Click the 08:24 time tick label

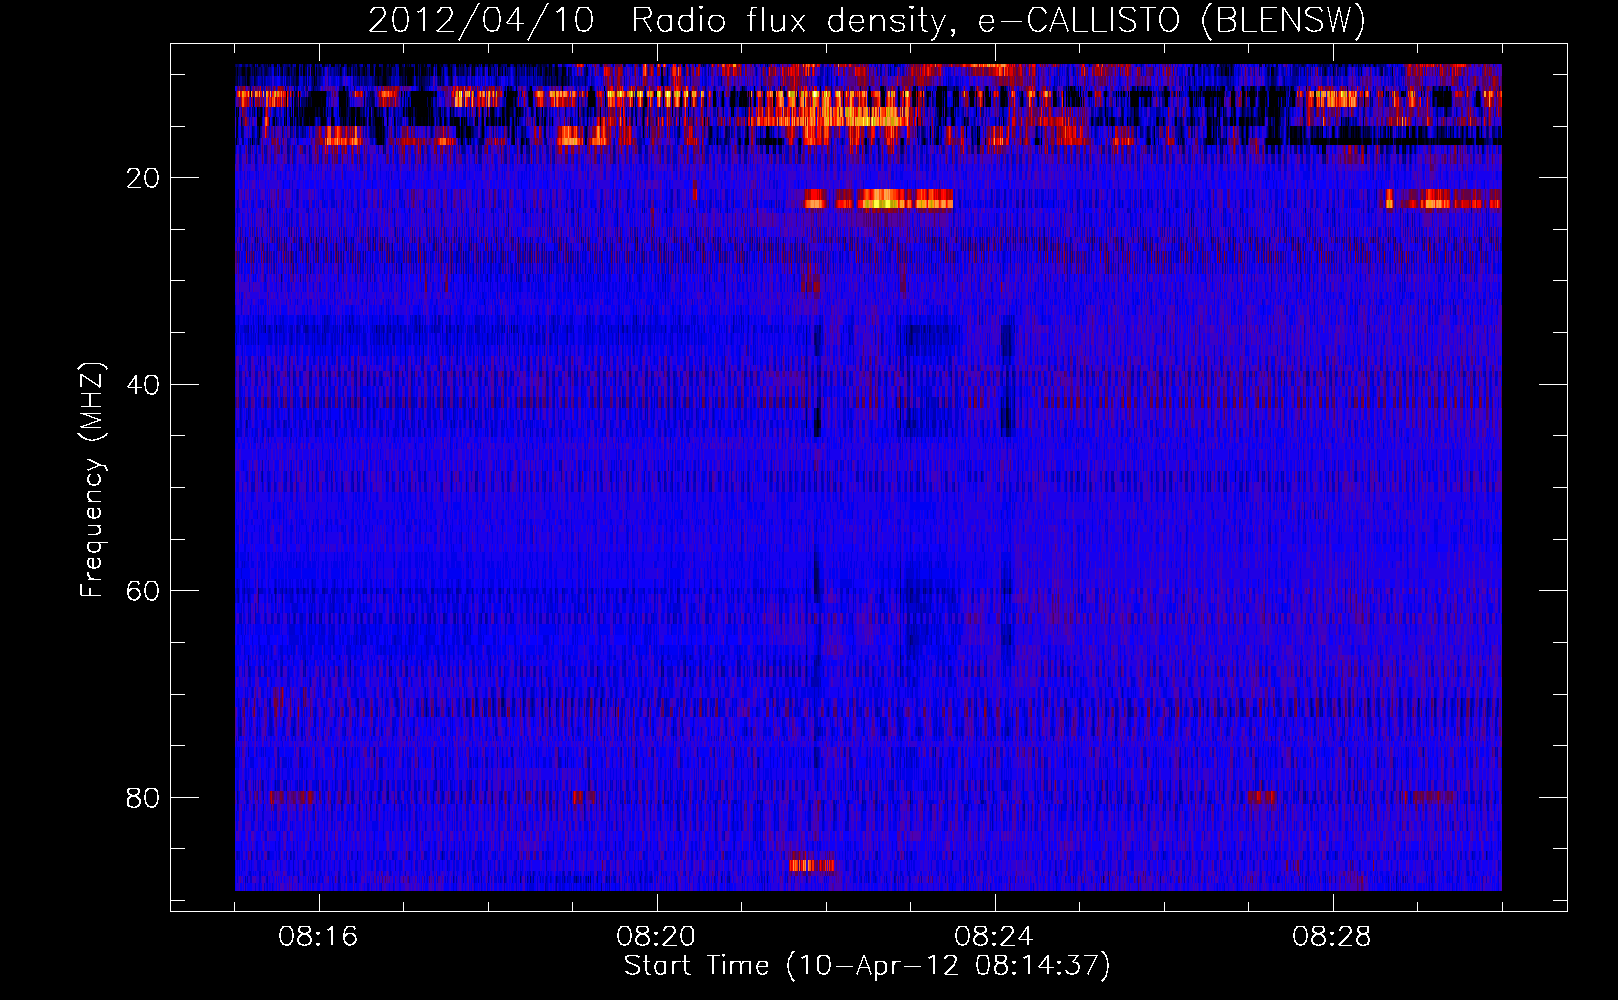[x=994, y=937]
